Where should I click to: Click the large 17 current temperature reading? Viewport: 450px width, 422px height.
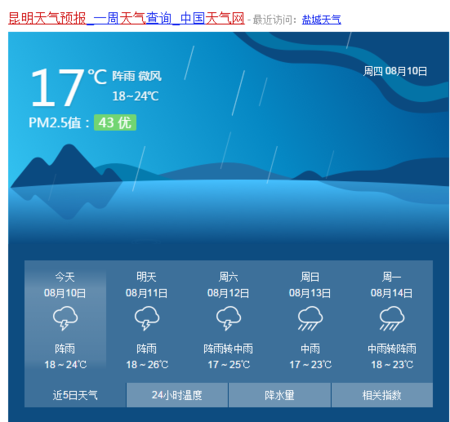click(x=57, y=87)
